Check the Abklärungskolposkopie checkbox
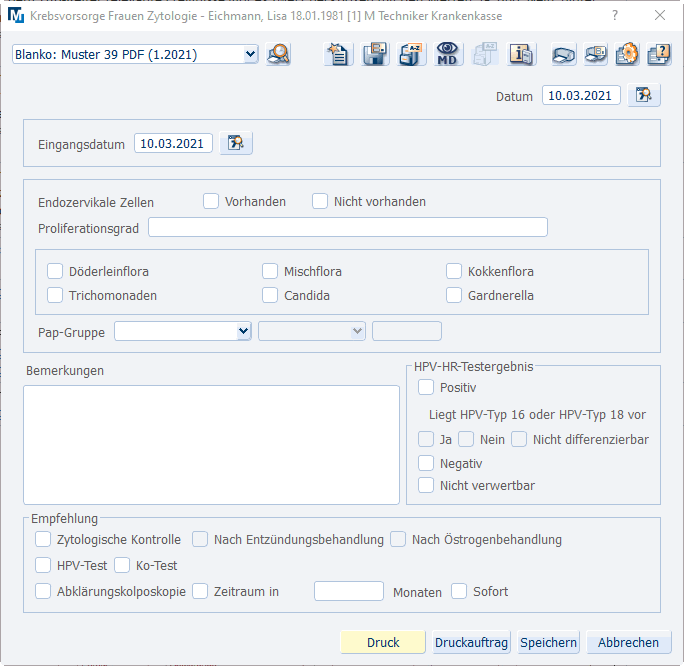This screenshot has height=666, width=684. (43, 591)
